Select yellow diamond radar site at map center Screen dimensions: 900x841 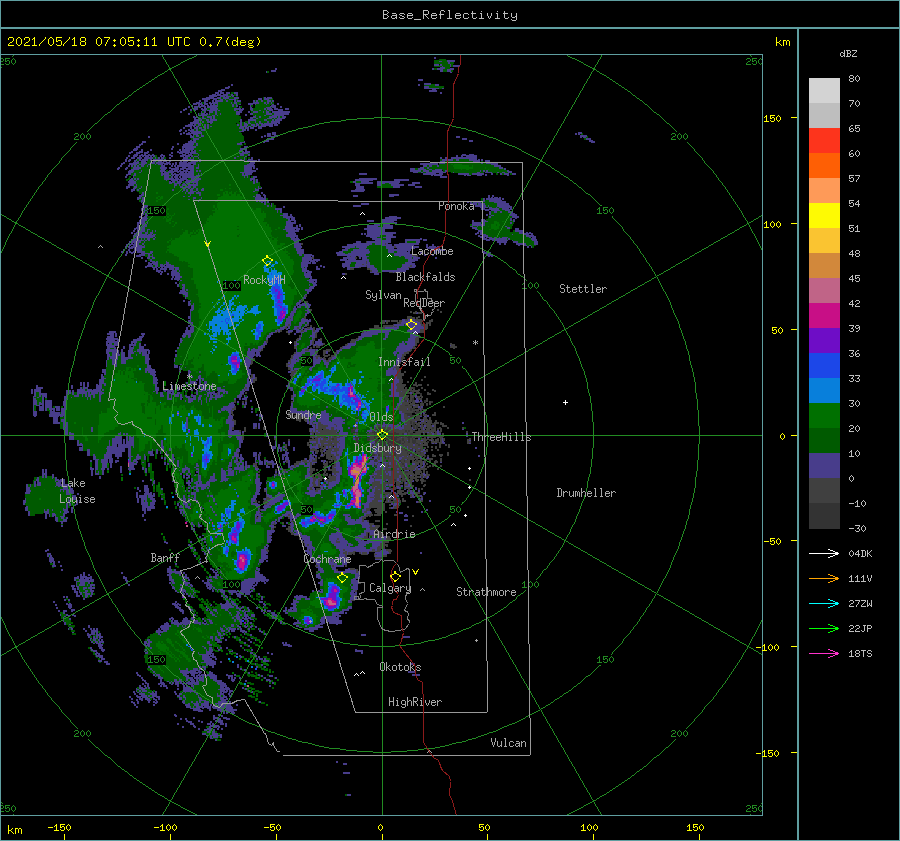coord(382,435)
